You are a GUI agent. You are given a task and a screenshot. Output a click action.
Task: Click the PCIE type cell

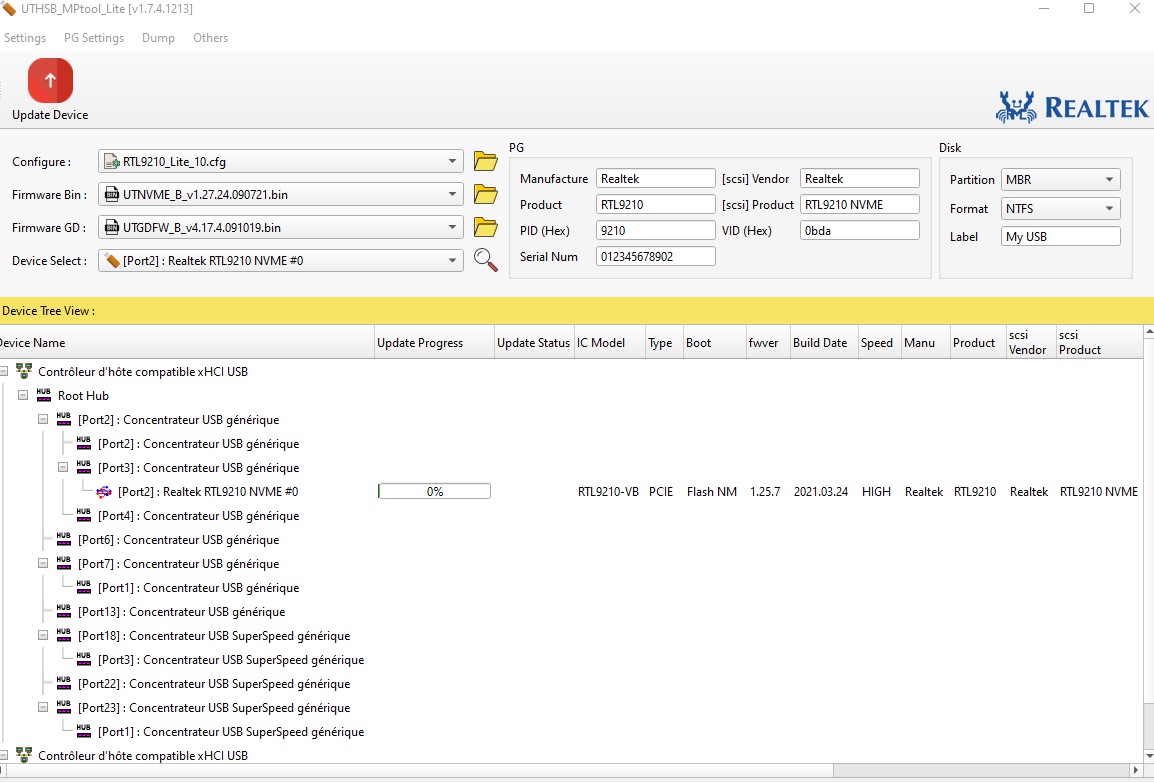coord(661,491)
